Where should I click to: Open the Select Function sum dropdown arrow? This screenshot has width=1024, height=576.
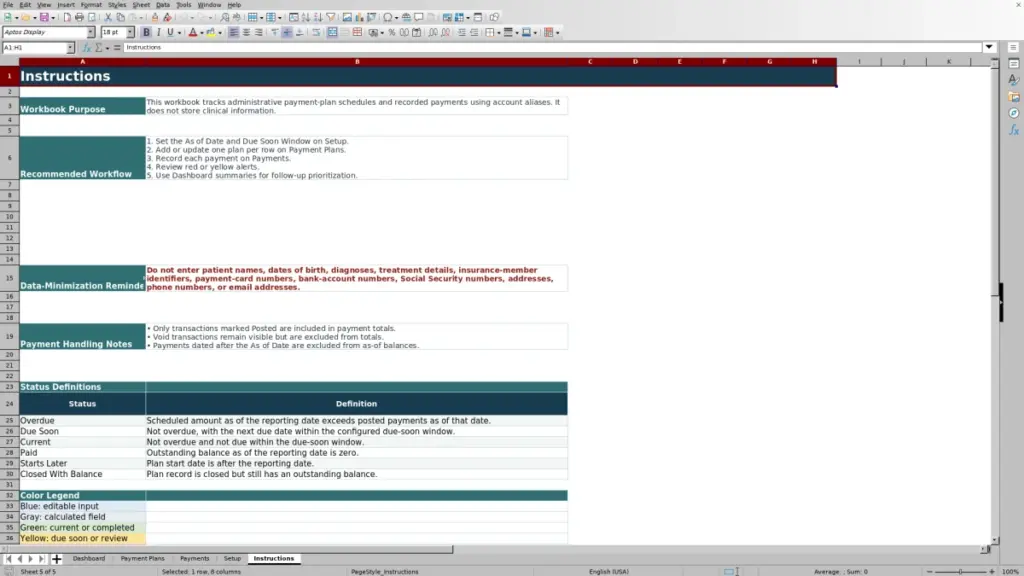(107, 48)
